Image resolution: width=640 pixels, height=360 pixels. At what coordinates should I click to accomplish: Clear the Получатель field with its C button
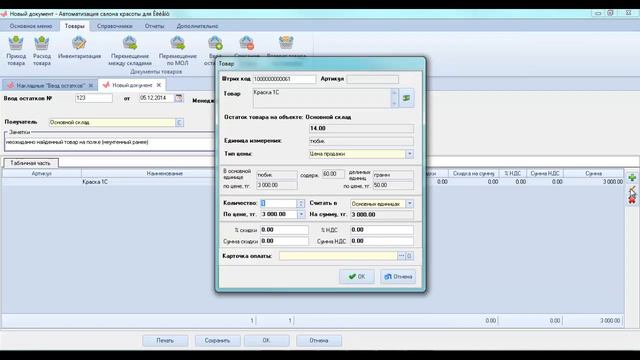tap(179, 122)
